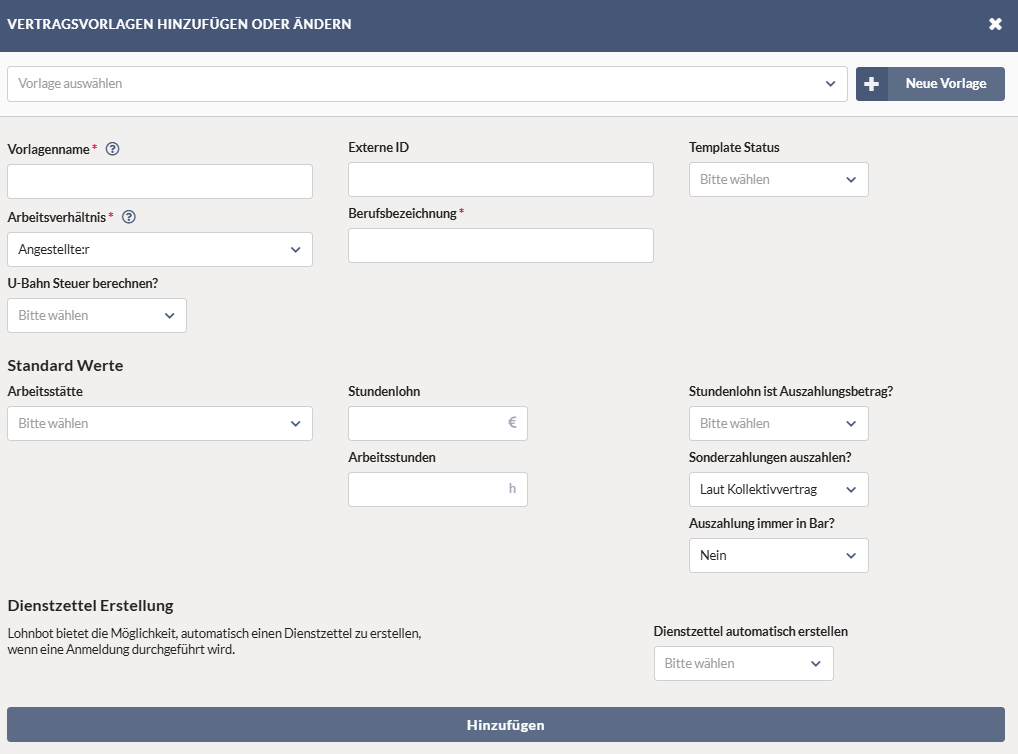Click the 'Standard Werte' heading
1018x754 pixels.
(x=65, y=366)
